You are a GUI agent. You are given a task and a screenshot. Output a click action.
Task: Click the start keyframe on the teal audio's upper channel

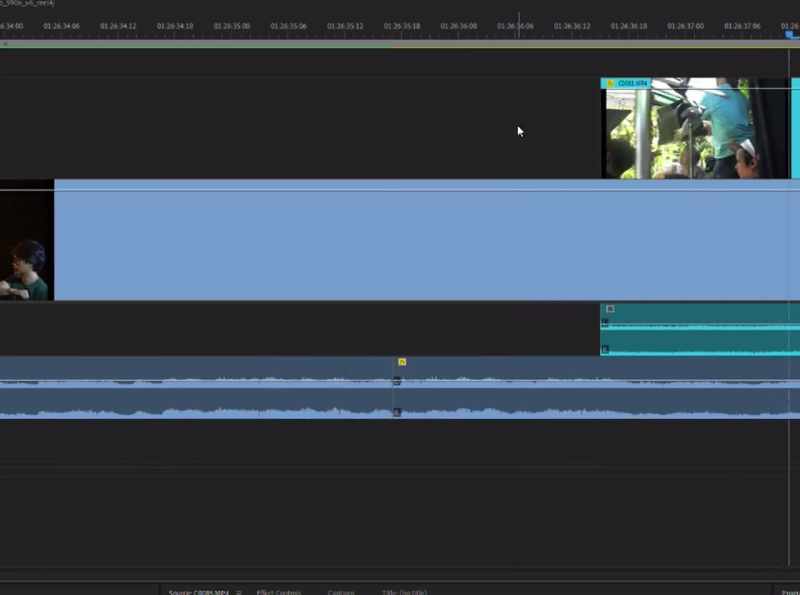pyautogui.click(x=605, y=323)
